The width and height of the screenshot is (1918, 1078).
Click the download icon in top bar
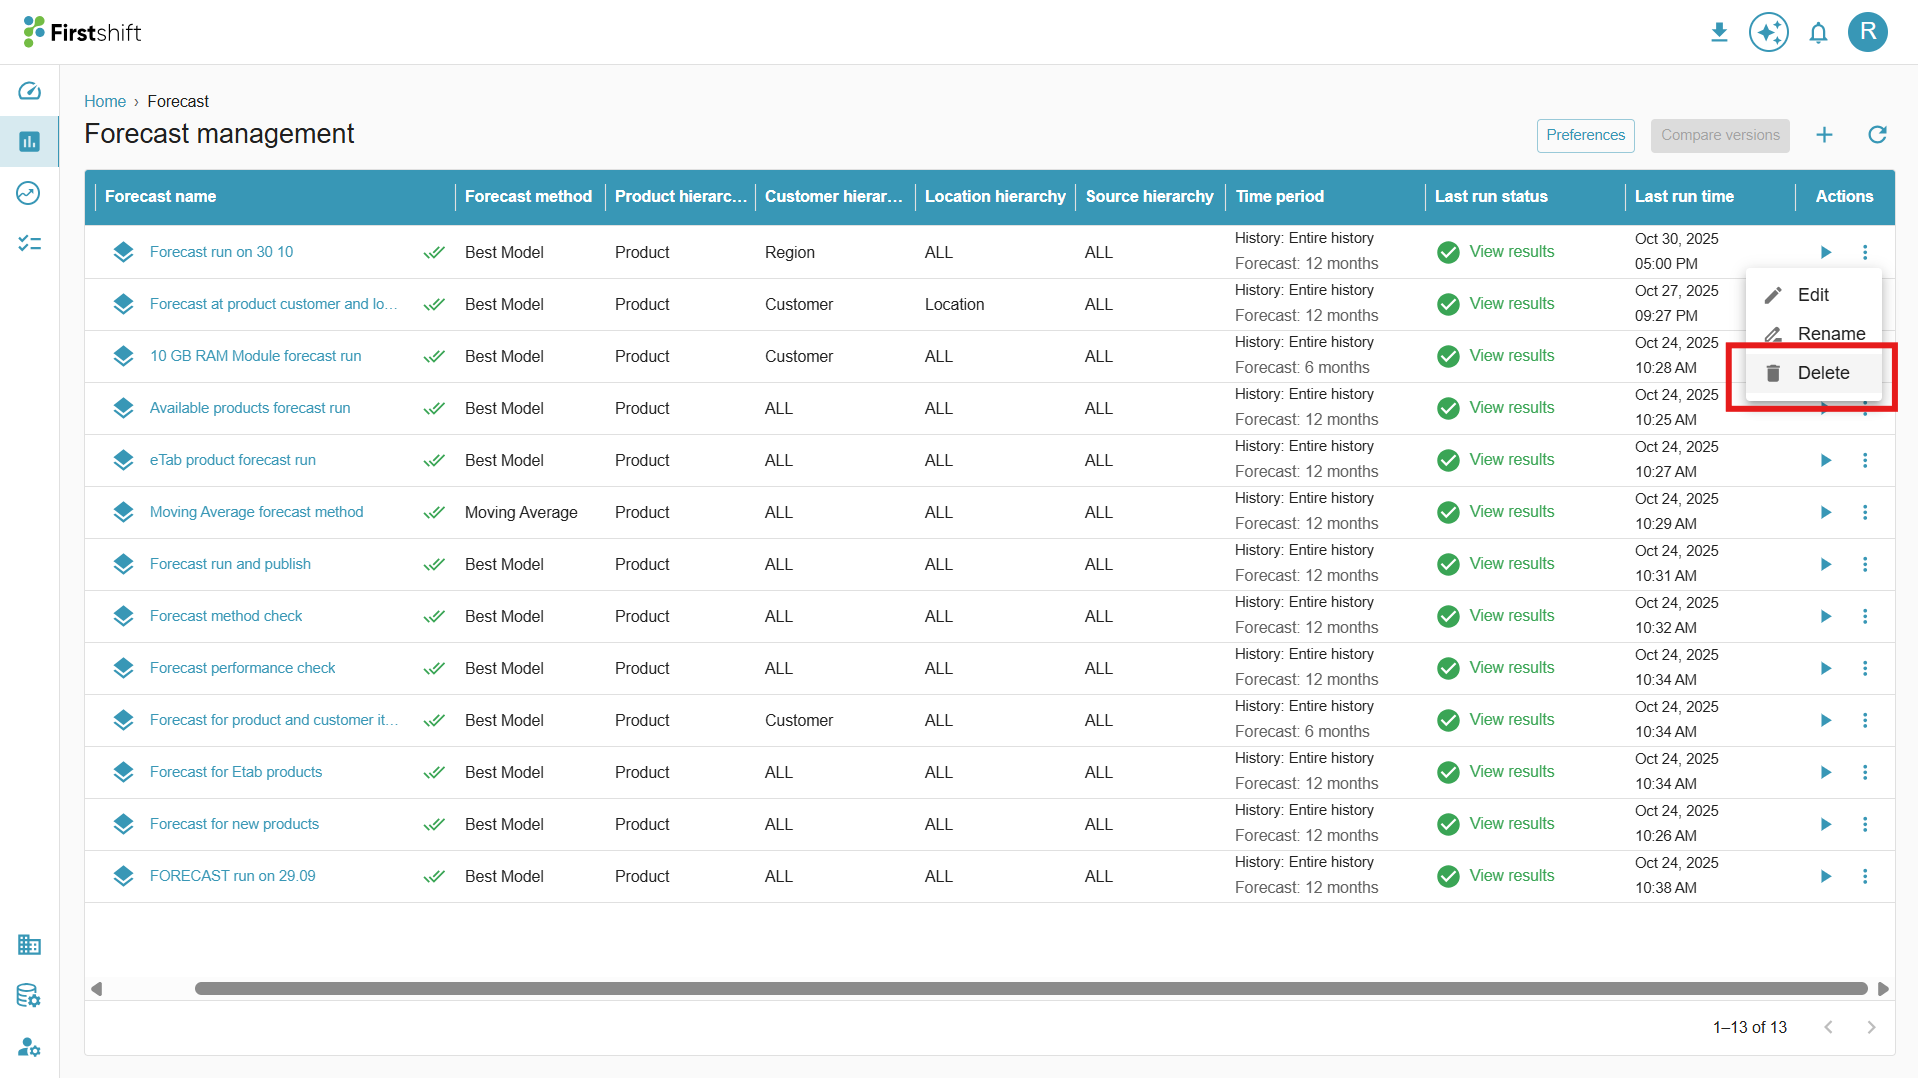(1719, 33)
